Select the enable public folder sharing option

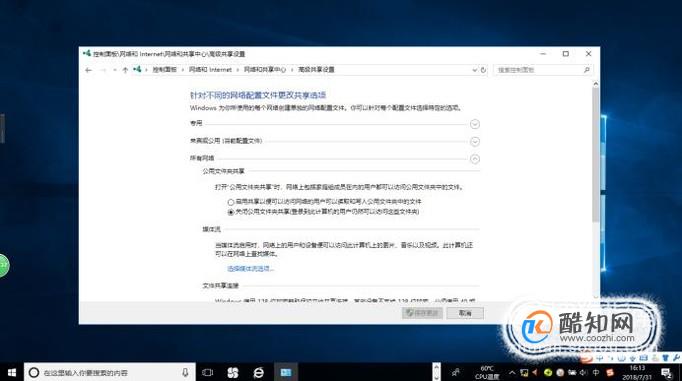coord(231,202)
